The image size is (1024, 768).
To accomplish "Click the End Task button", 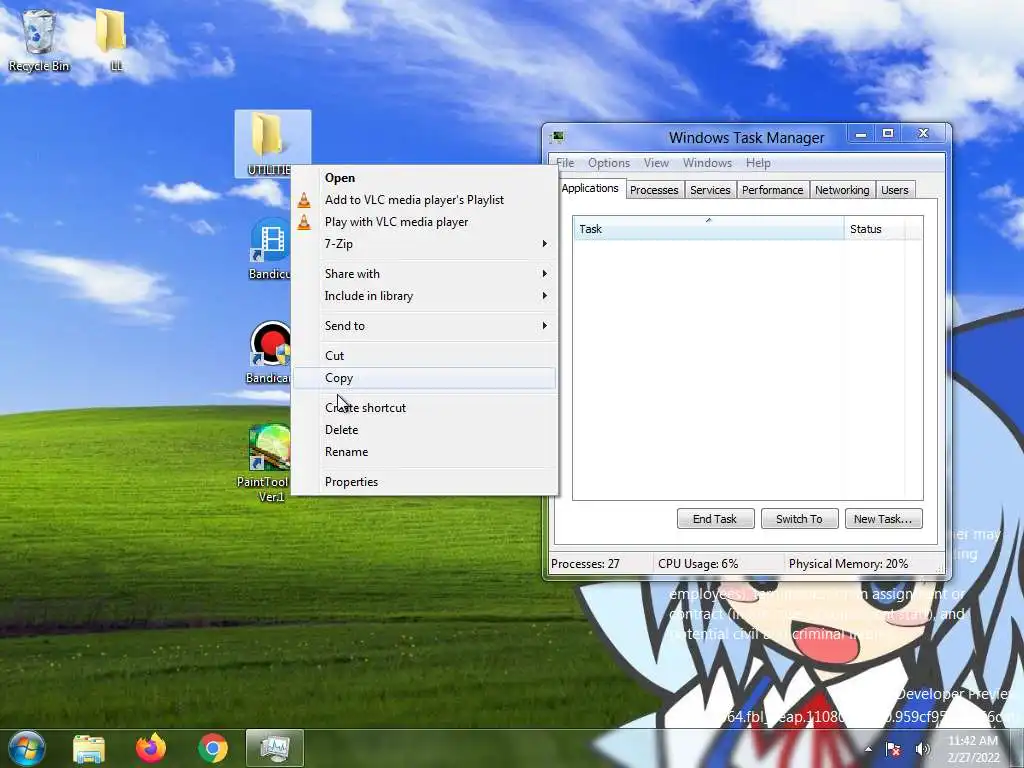I will 715,519.
